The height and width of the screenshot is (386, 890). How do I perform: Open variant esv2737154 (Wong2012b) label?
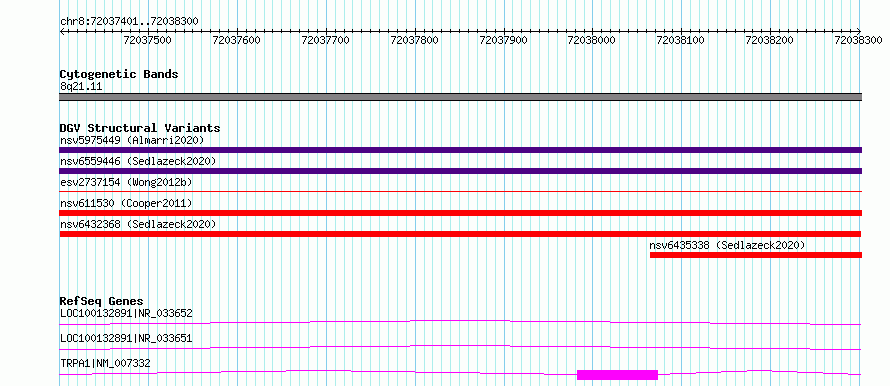pos(126,182)
